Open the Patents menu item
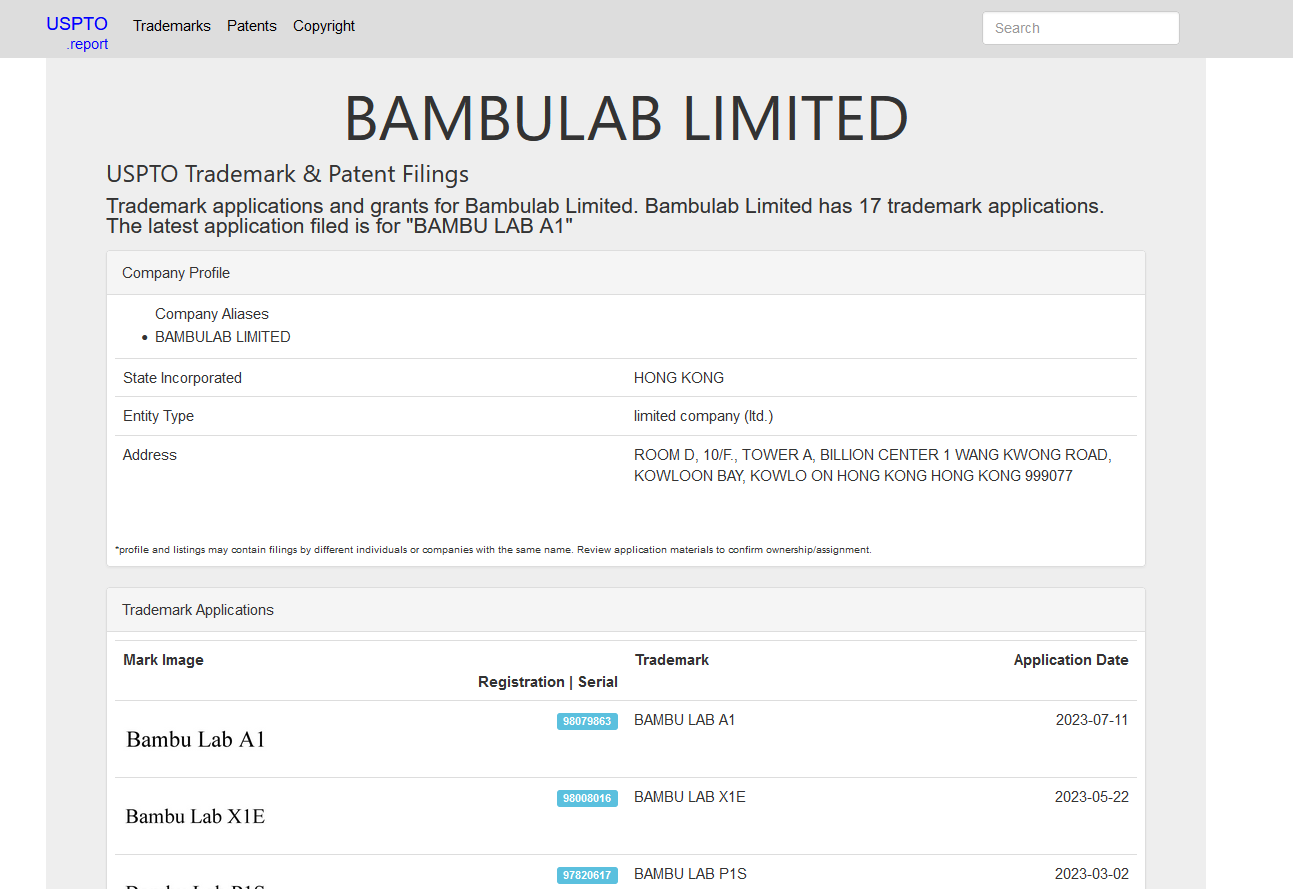 (252, 26)
